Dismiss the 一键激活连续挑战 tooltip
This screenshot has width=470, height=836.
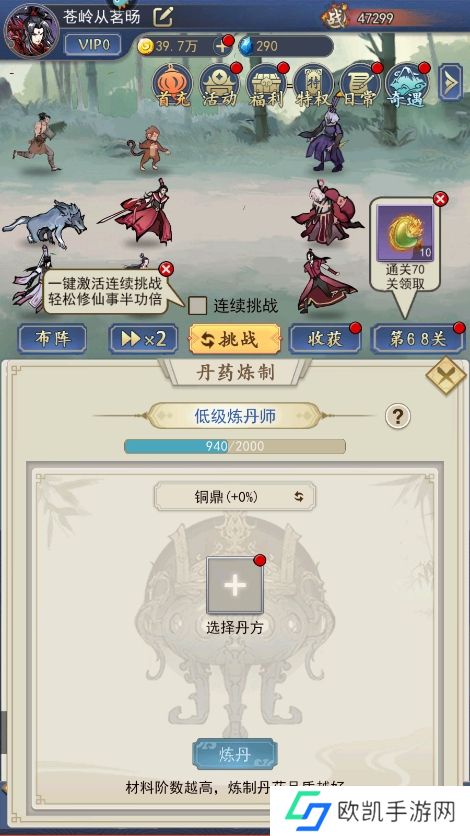pyautogui.click(x=166, y=268)
